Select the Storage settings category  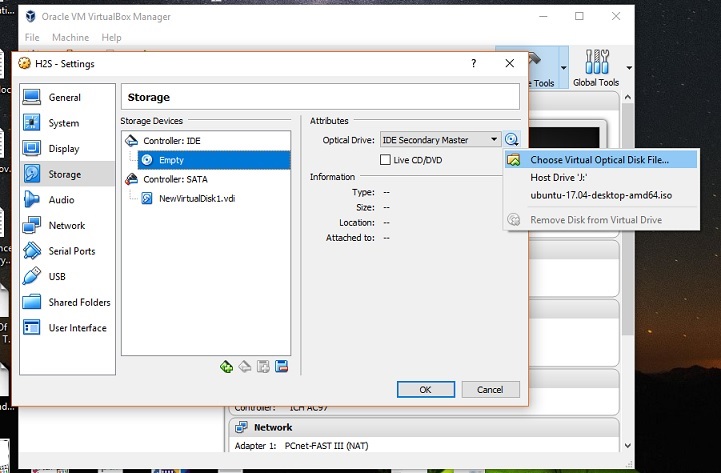tap(67, 174)
